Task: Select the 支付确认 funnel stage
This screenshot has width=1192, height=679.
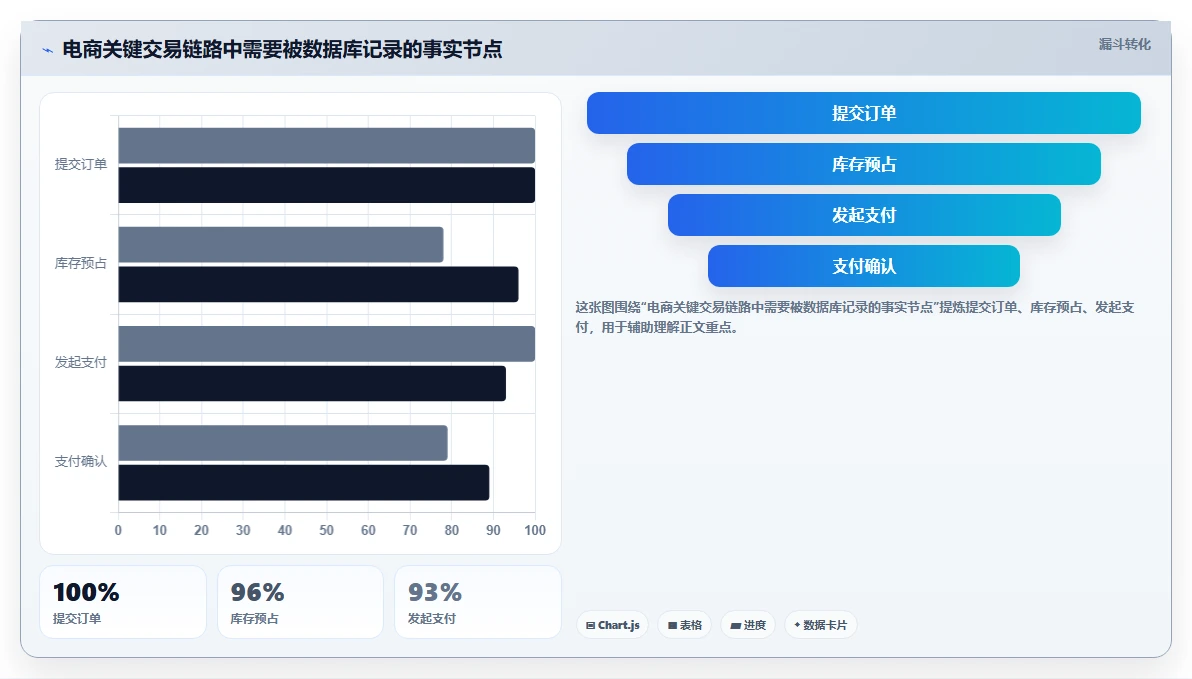Action: point(864,266)
